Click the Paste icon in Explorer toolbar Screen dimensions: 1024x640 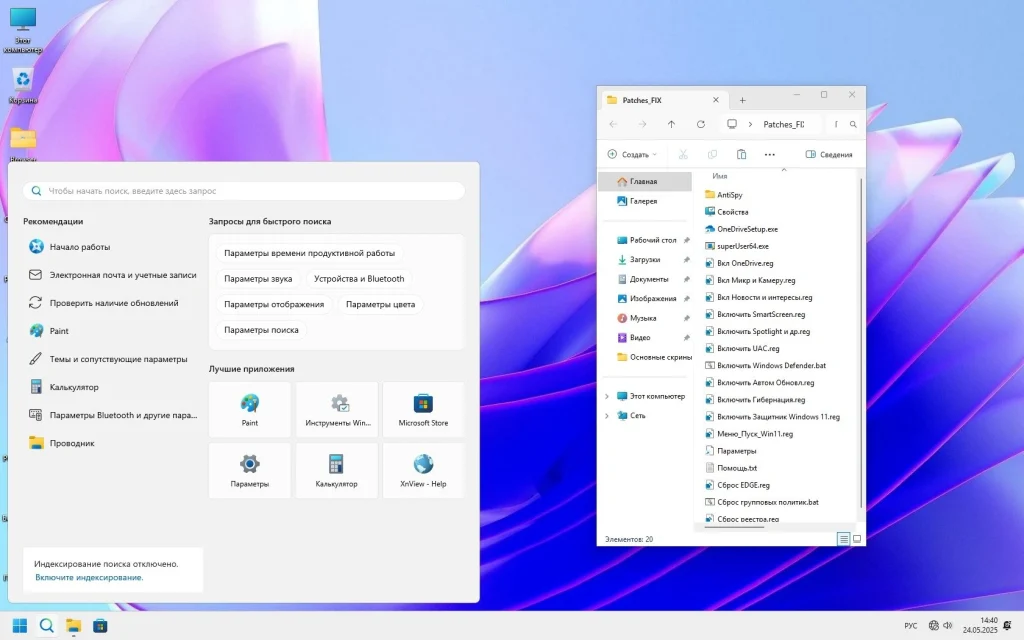pyautogui.click(x=740, y=154)
